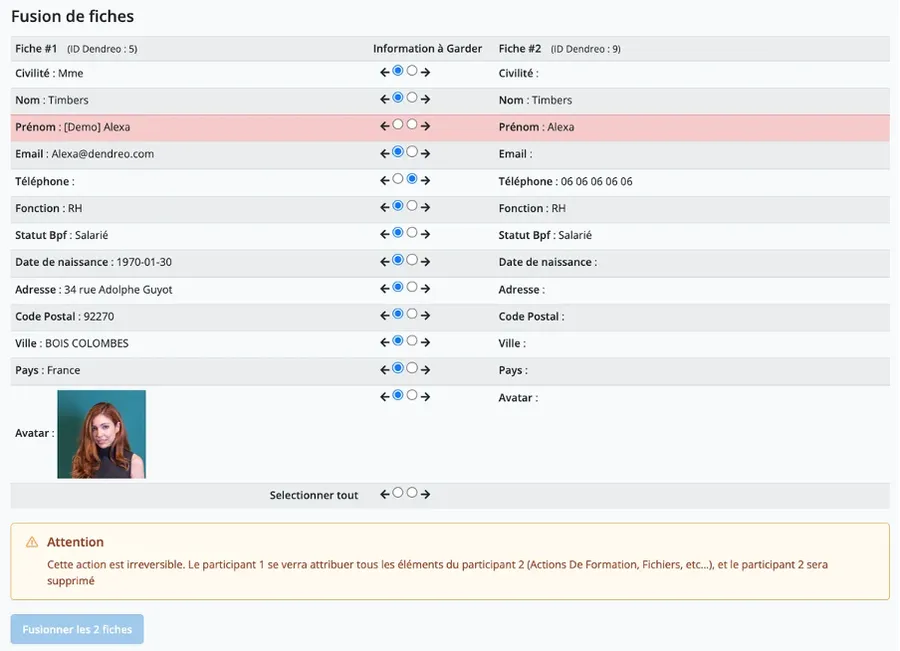Image resolution: width=900 pixels, height=651 pixels.
Task: Click the postal code 92270
Action: [x=99, y=316]
